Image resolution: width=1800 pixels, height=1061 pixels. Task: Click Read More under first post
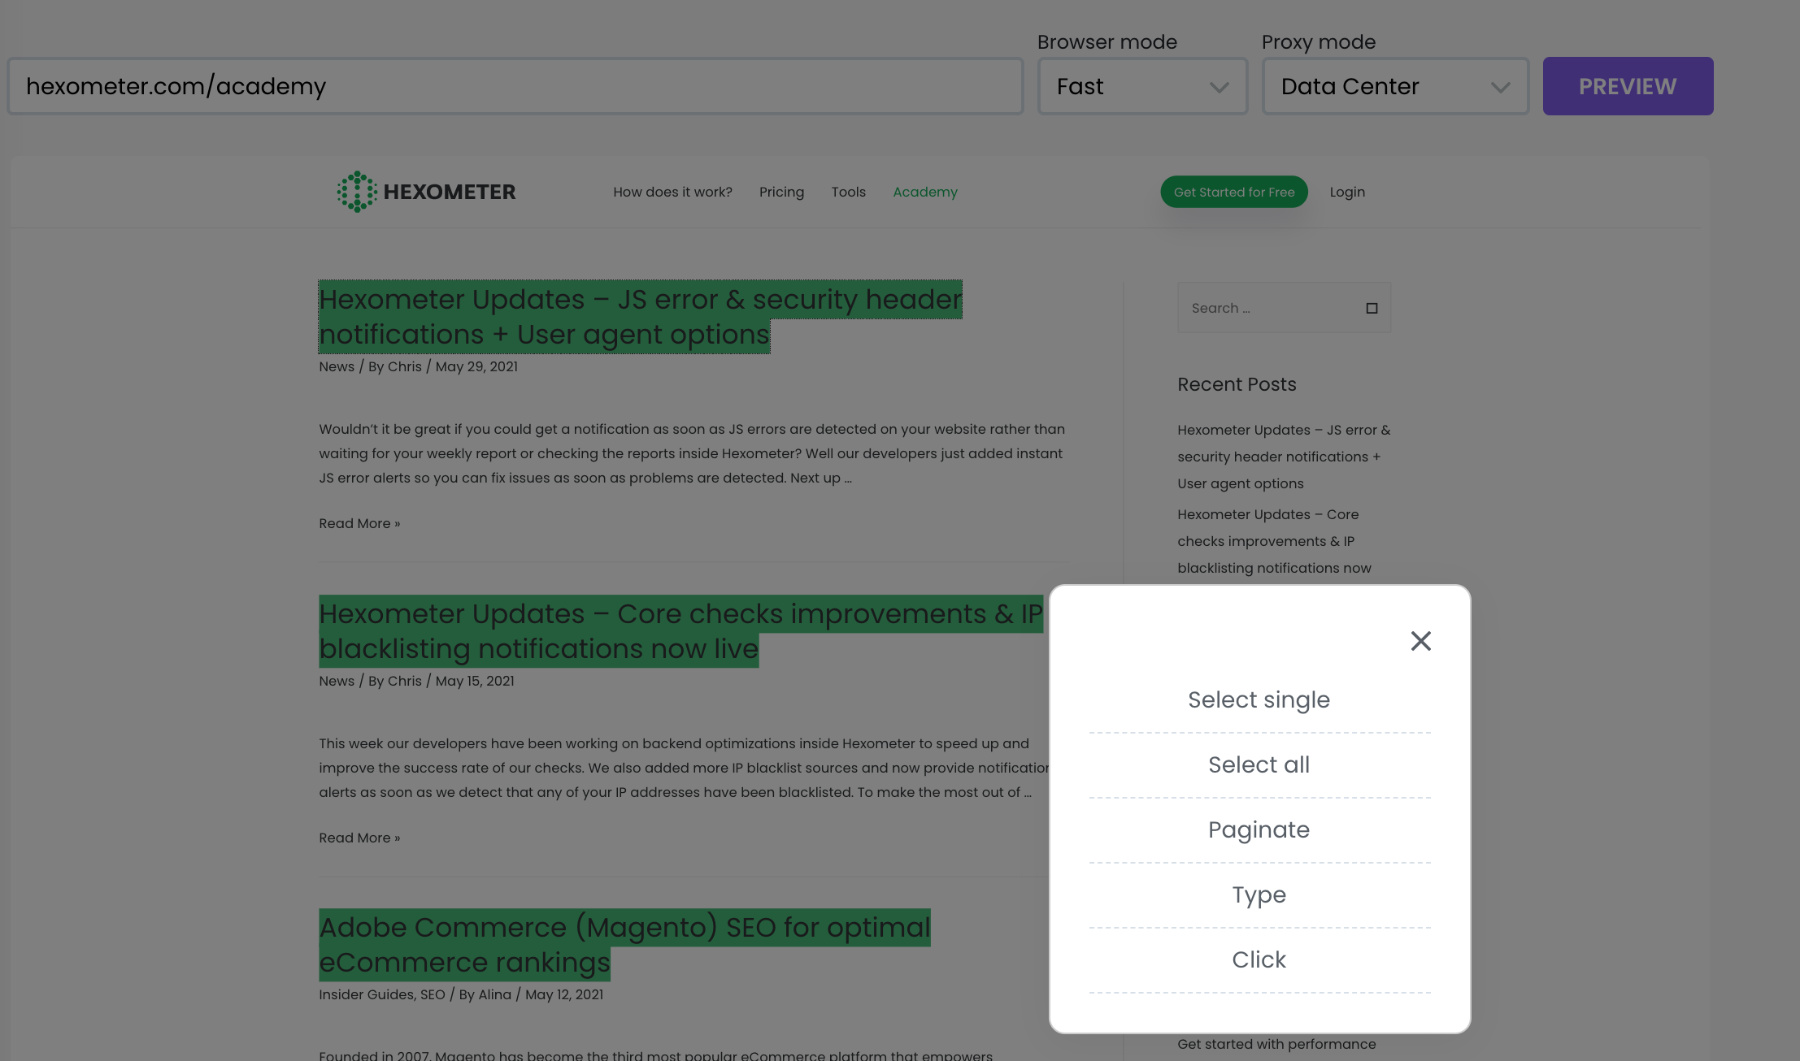359,523
